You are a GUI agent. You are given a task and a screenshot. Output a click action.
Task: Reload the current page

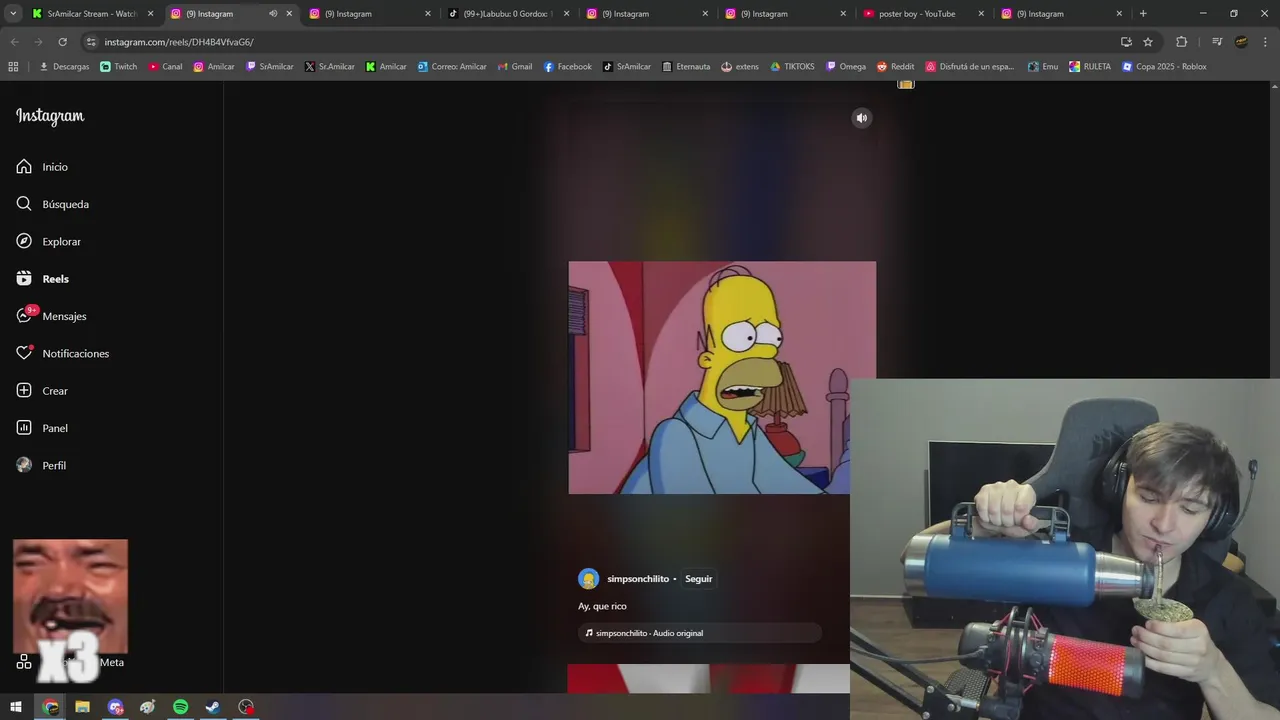pyautogui.click(x=62, y=42)
